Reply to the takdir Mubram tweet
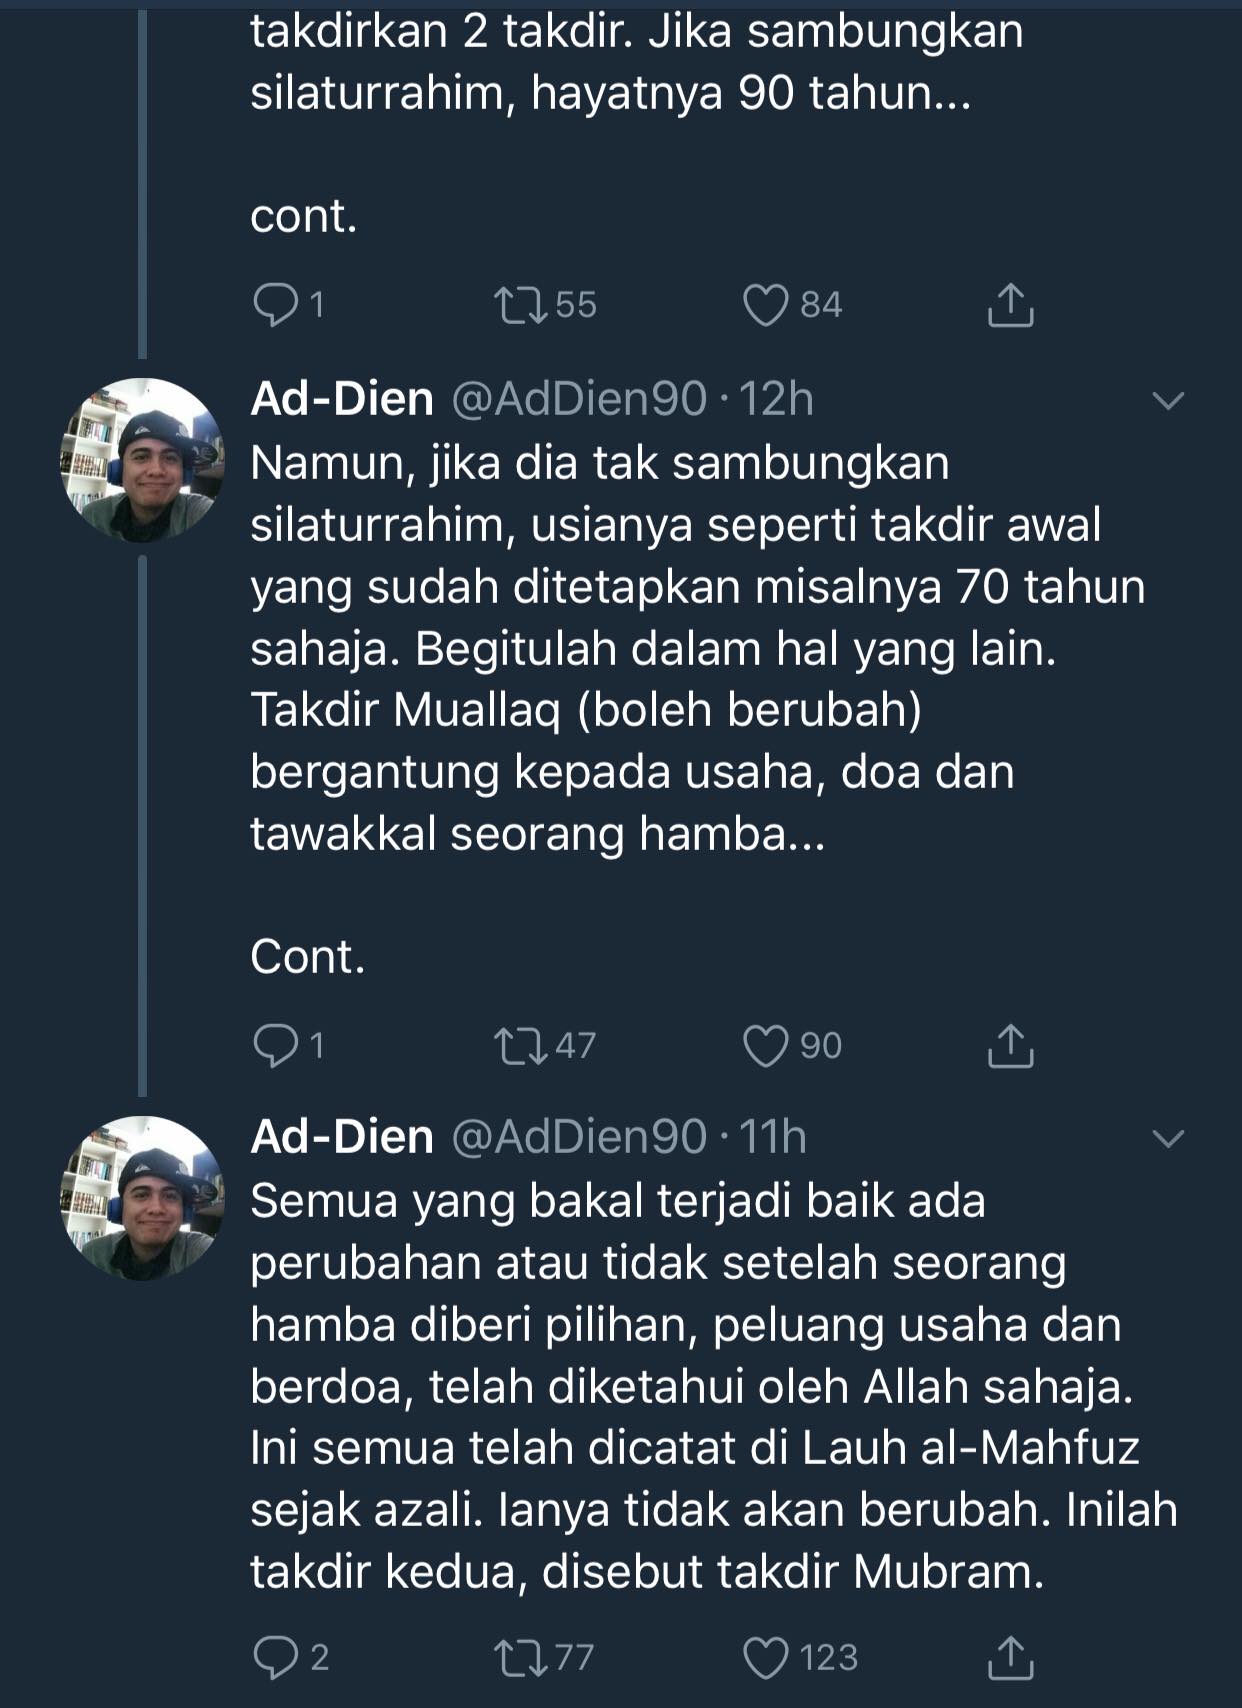The width and height of the screenshot is (1242, 1708). (x=275, y=1658)
